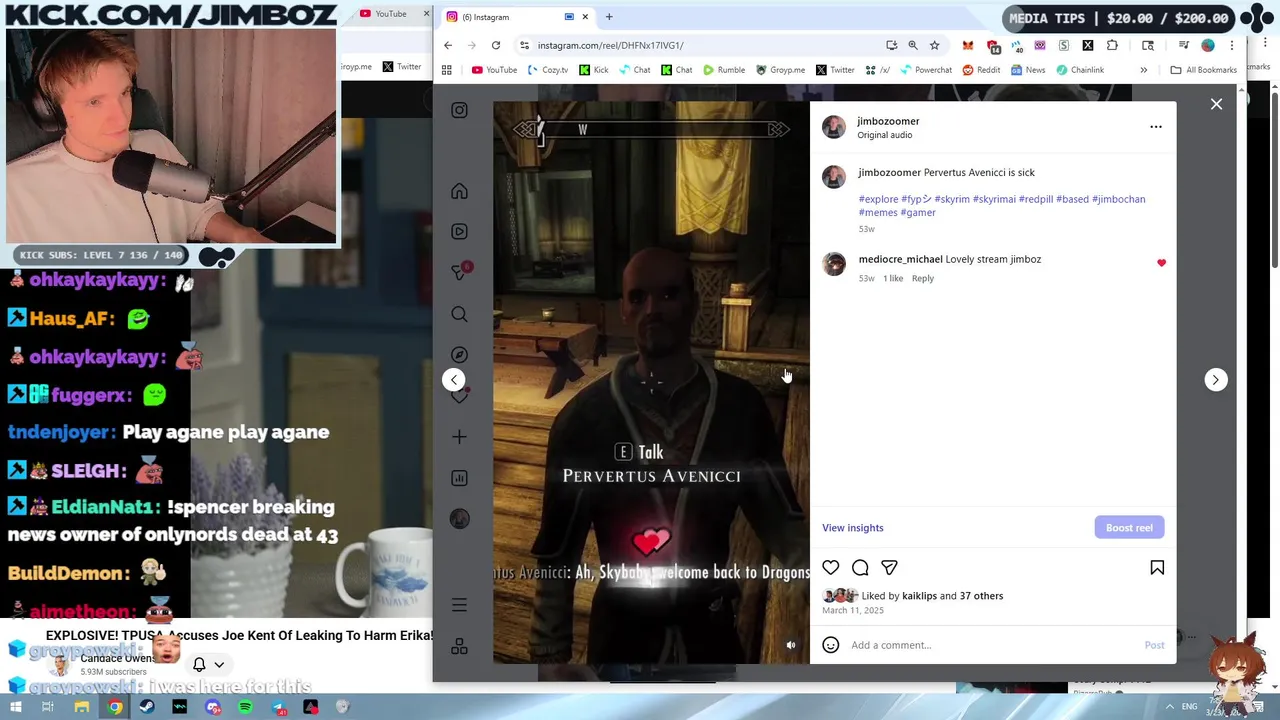Click the Boost reel button
1280x720 pixels.
tap(1129, 528)
